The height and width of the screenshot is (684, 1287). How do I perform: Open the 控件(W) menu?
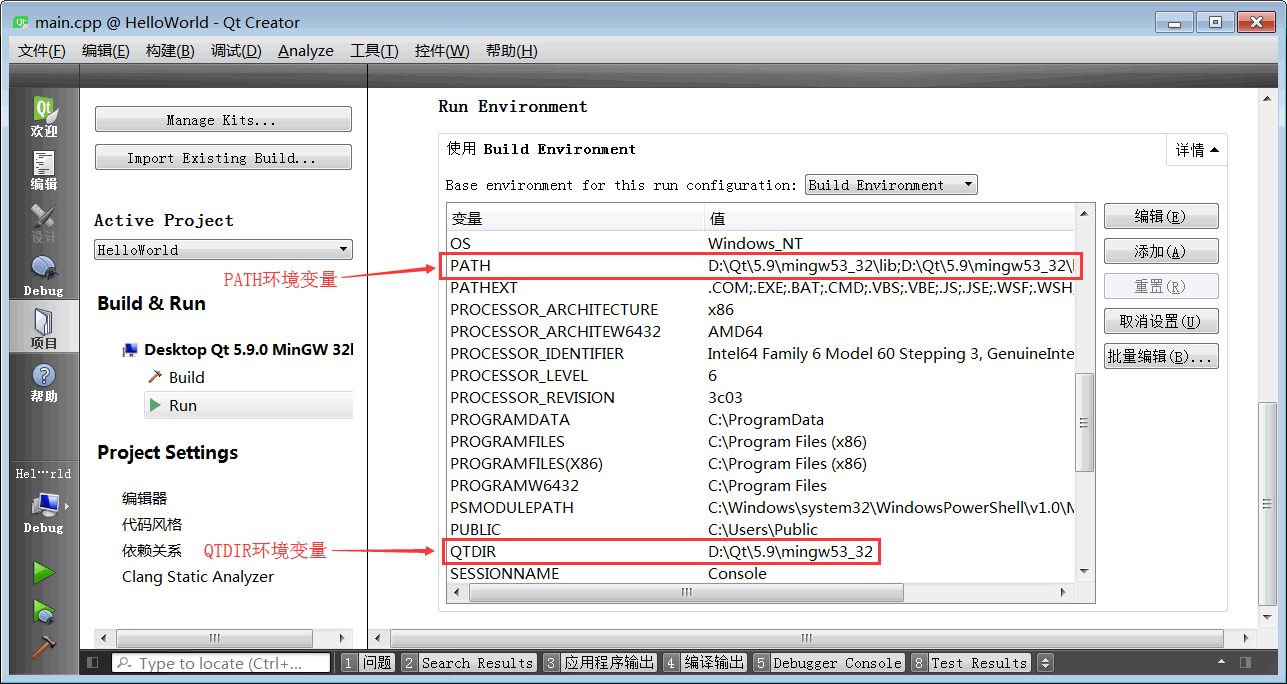442,51
